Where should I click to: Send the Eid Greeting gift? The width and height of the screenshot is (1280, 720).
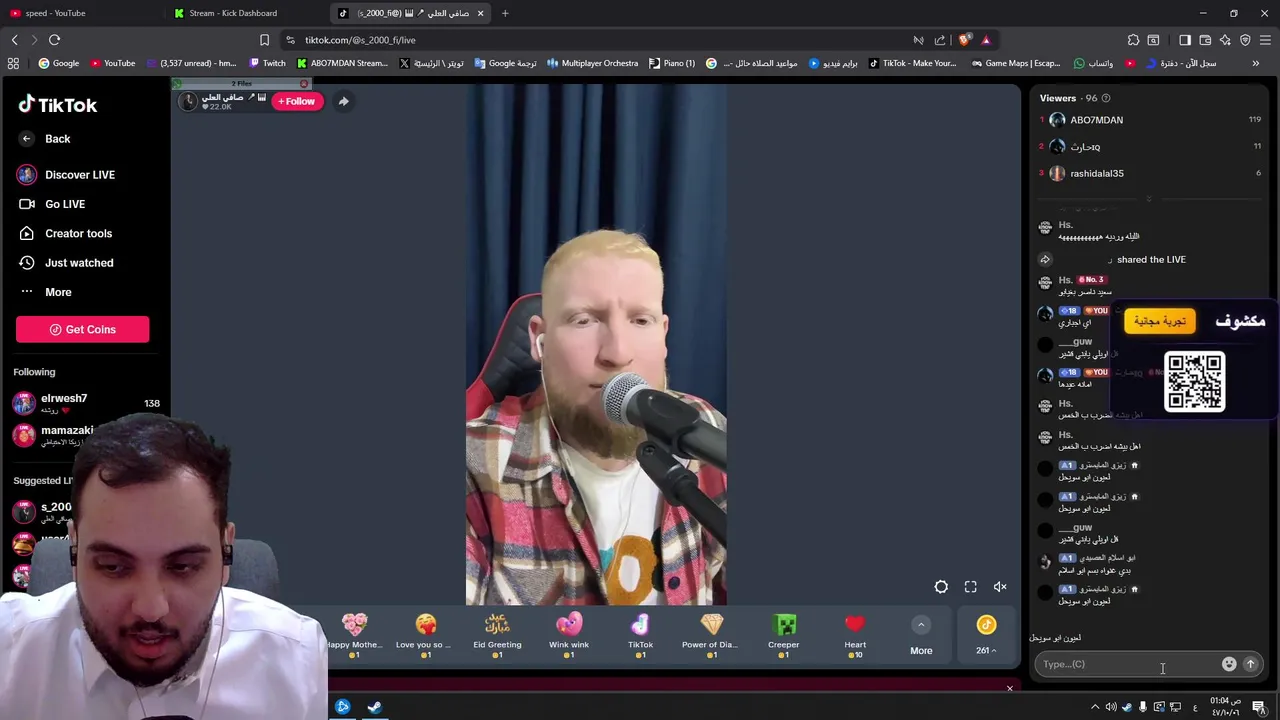coord(497,636)
